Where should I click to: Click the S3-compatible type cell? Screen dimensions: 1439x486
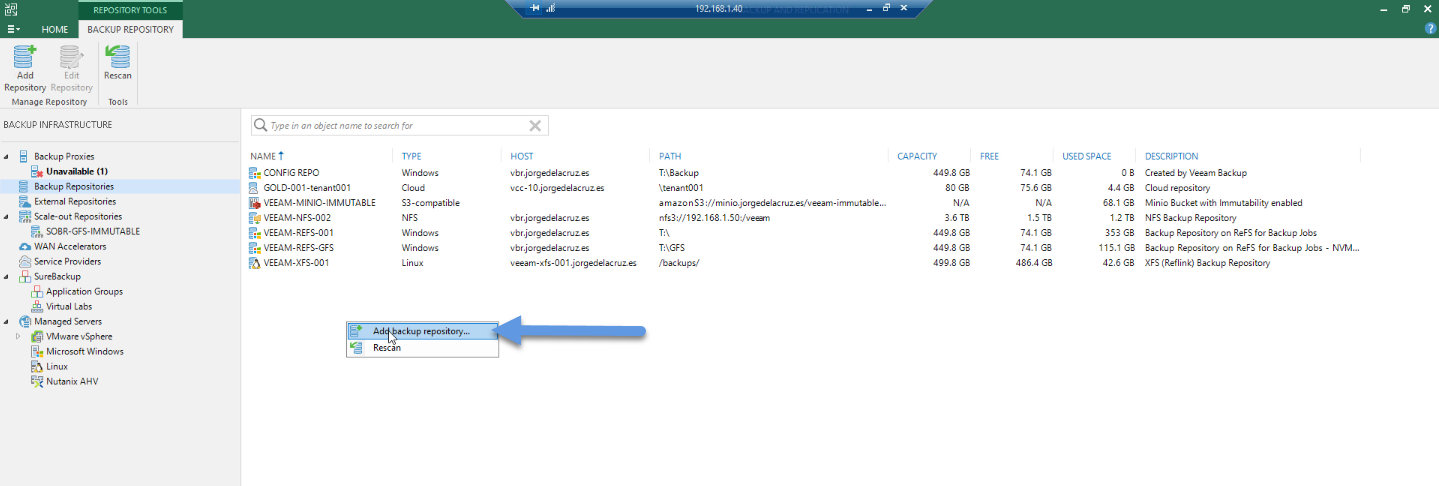[430, 203]
